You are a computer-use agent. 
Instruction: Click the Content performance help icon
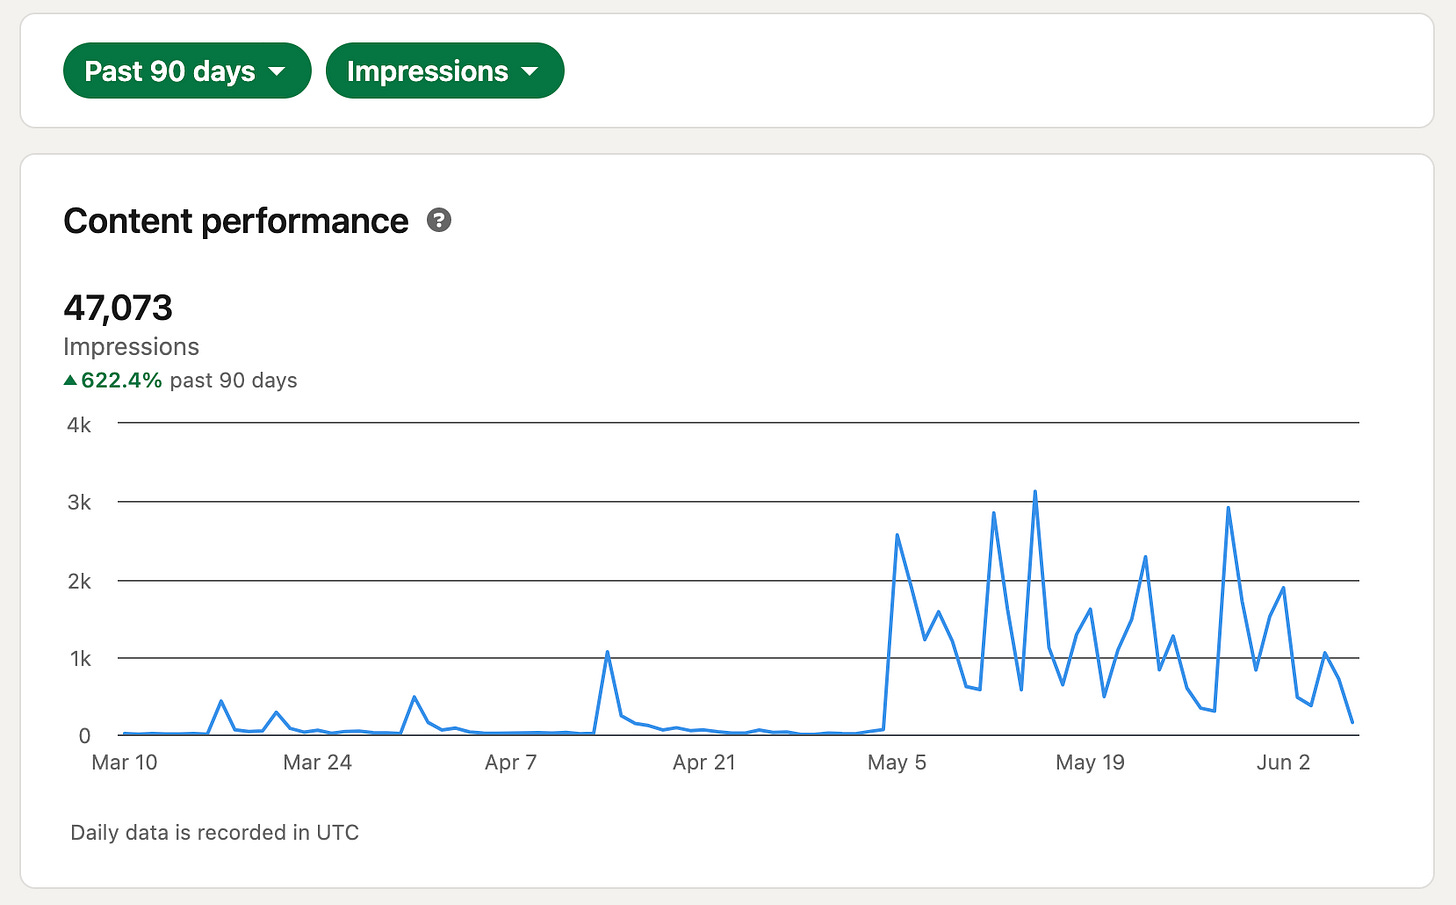tap(439, 220)
